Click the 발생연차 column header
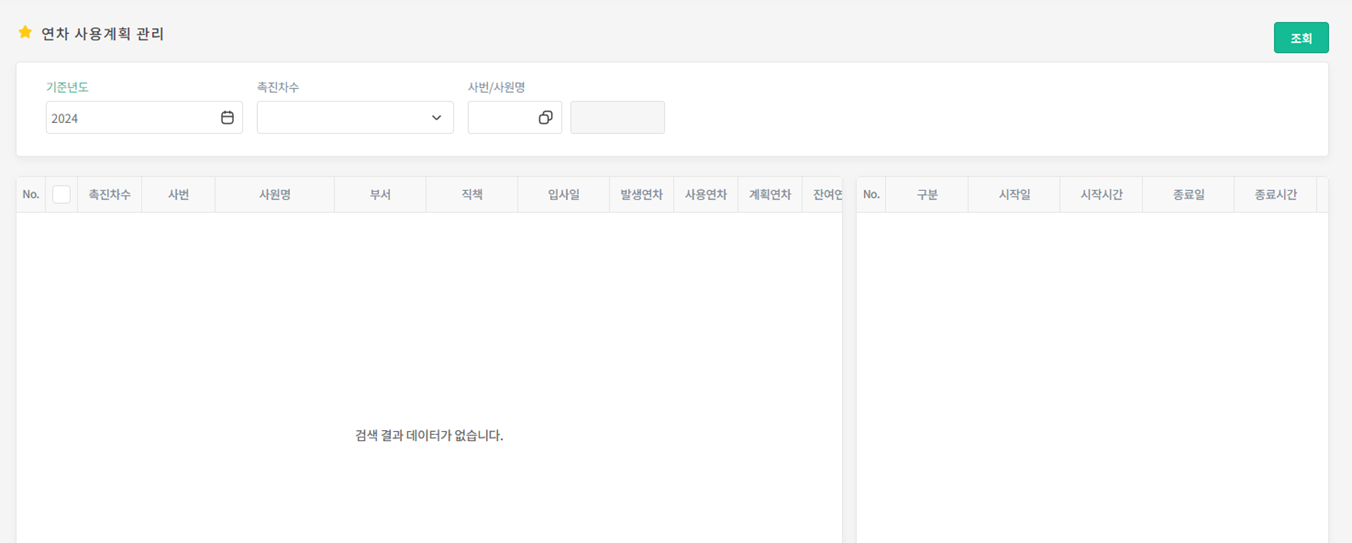Screen dimensions: 1352x543 click(x=641, y=195)
